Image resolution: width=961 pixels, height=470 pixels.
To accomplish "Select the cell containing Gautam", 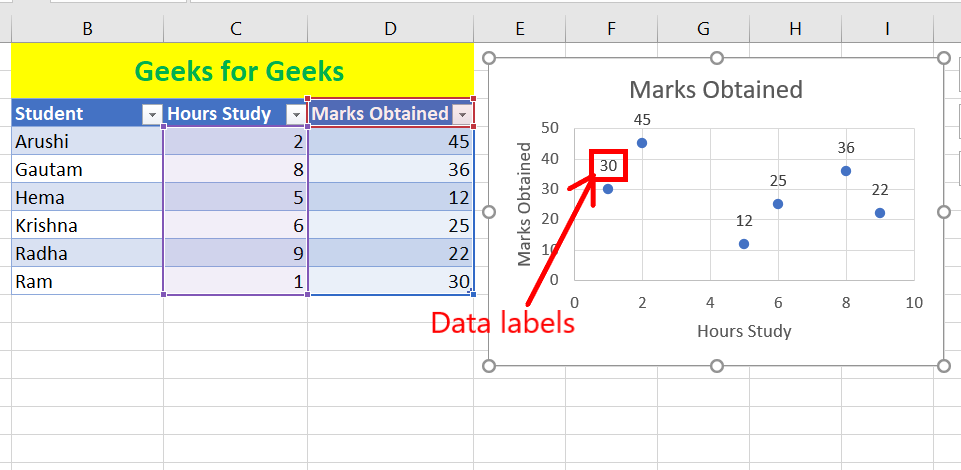I will tap(88, 169).
